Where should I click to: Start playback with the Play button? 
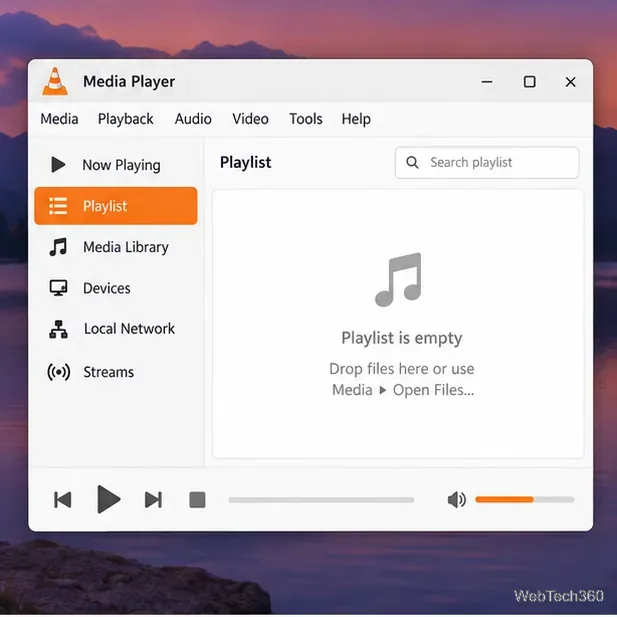coord(109,499)
